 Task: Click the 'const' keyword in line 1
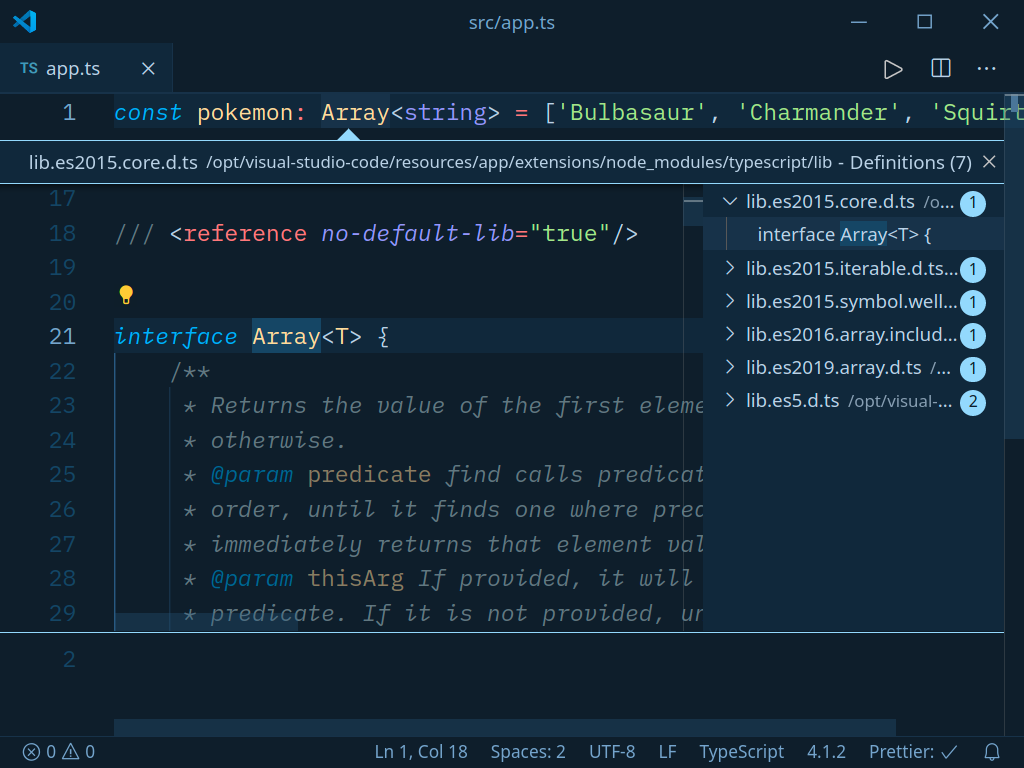(x=148, y=113)
